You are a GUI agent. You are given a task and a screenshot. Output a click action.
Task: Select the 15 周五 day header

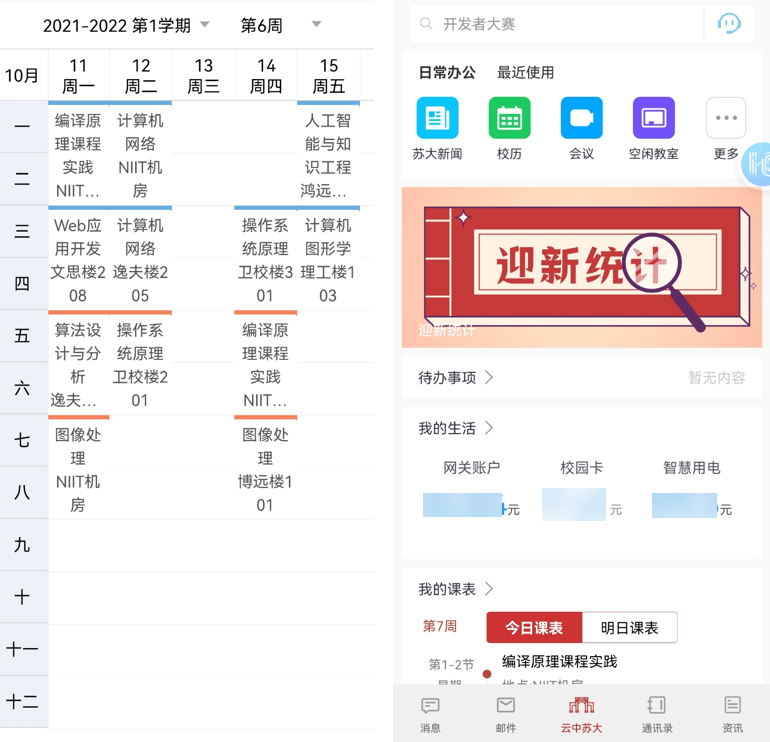tap(329, 75)
